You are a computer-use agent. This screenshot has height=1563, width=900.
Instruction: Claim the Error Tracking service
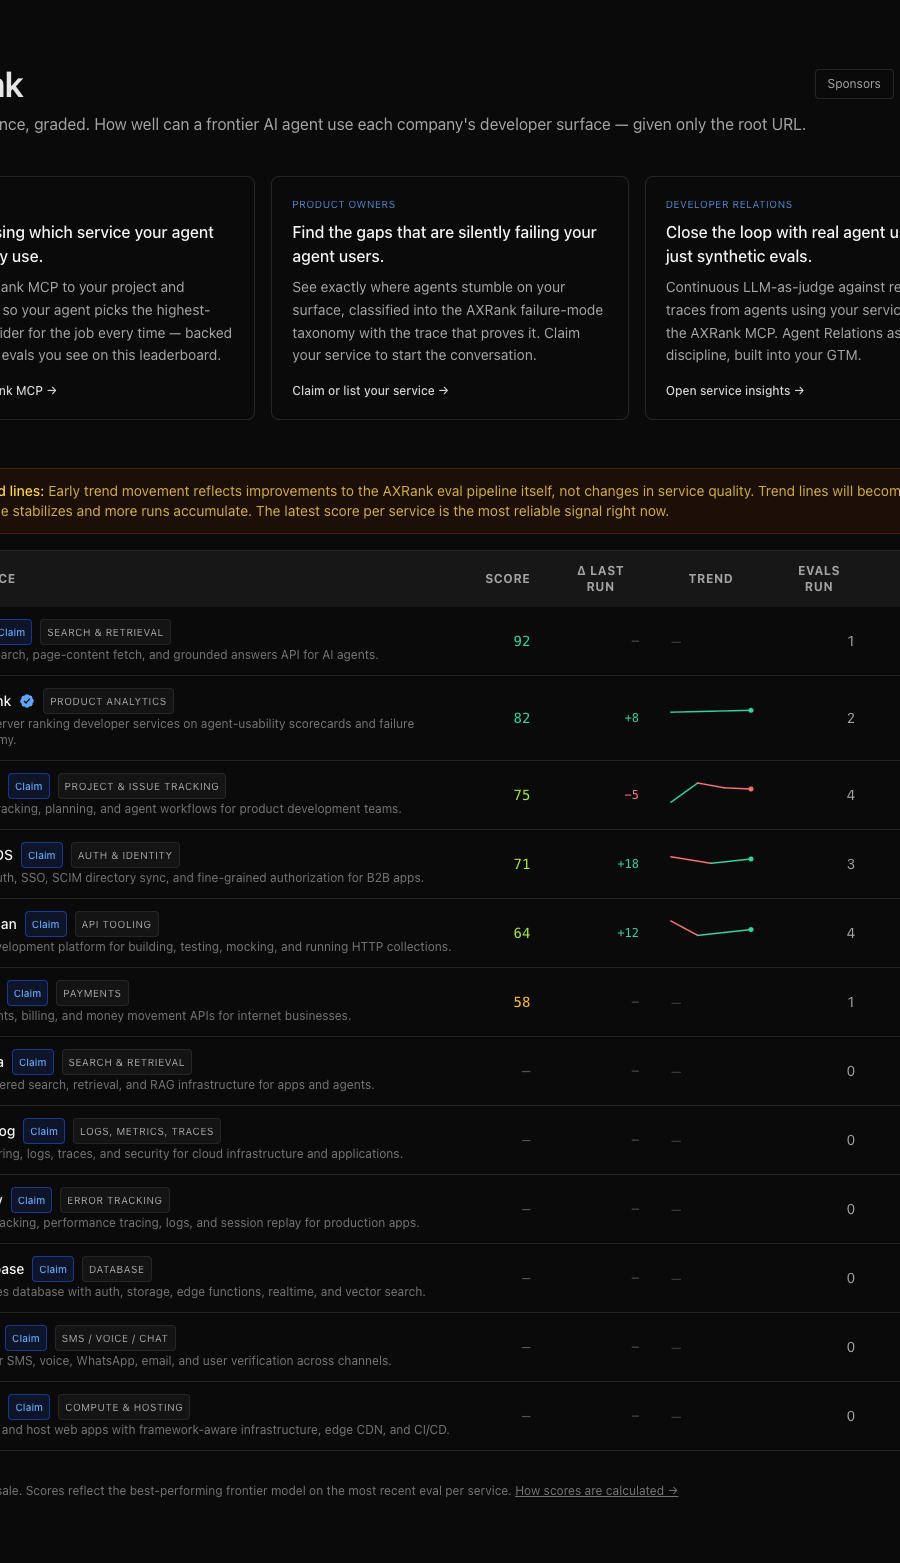click(32, 1200)
